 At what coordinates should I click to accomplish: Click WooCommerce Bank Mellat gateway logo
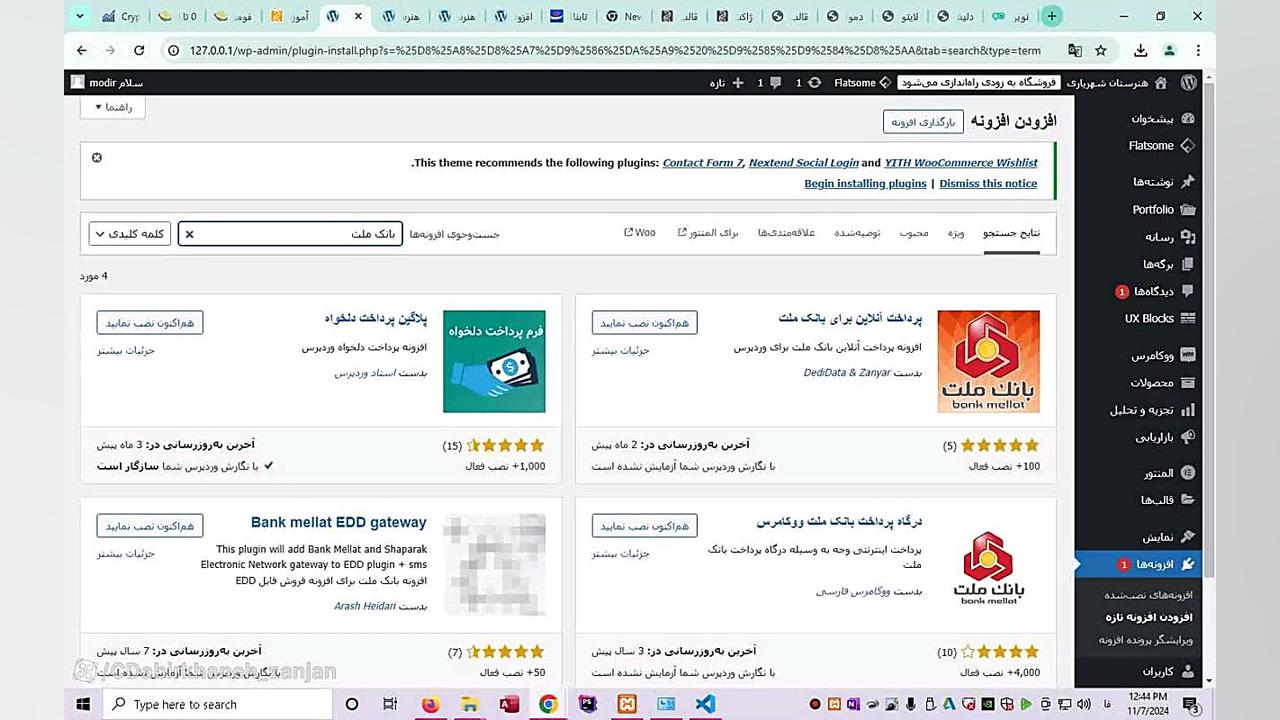[988, 565]
